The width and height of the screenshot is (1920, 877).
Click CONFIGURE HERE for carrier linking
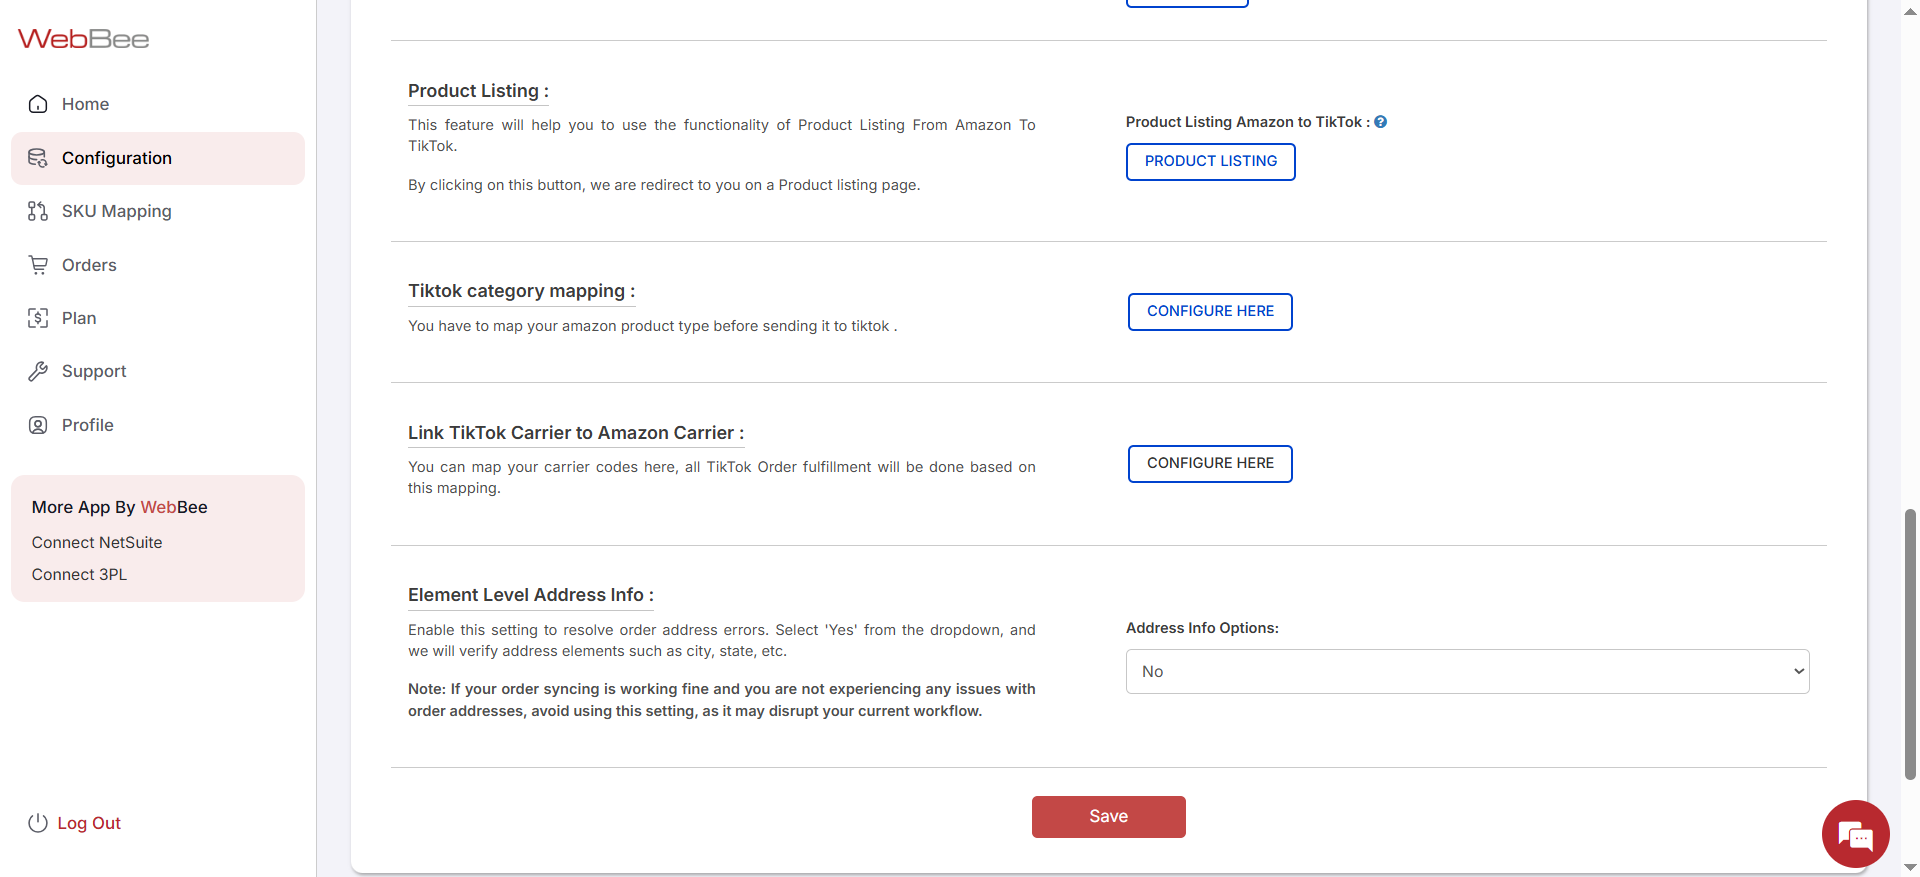tap(1210, 464)
